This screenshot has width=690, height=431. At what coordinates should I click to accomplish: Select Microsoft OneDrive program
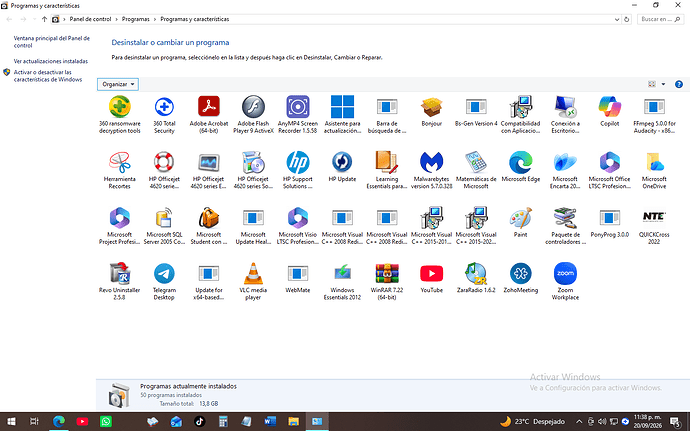pyautogui.click(x=654, y=170)
